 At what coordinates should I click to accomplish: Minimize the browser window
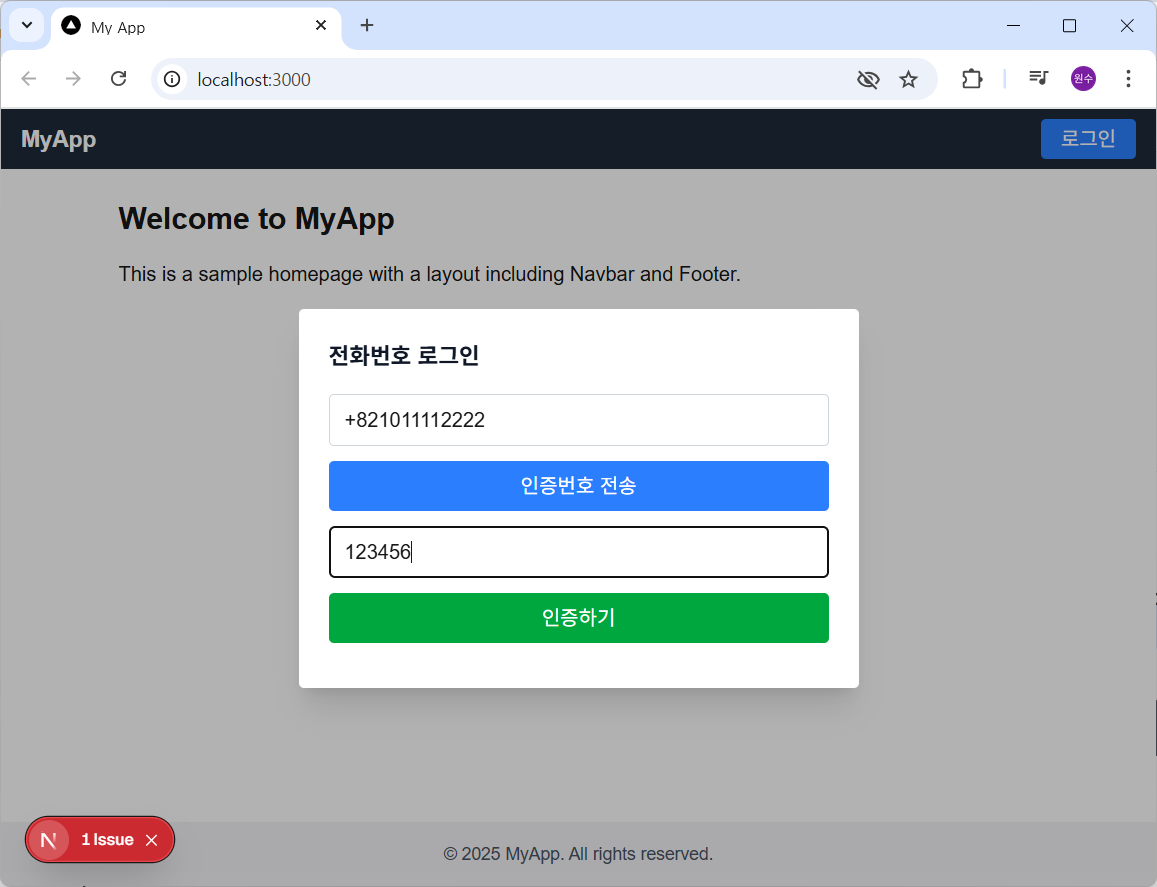coord(1014,26)
